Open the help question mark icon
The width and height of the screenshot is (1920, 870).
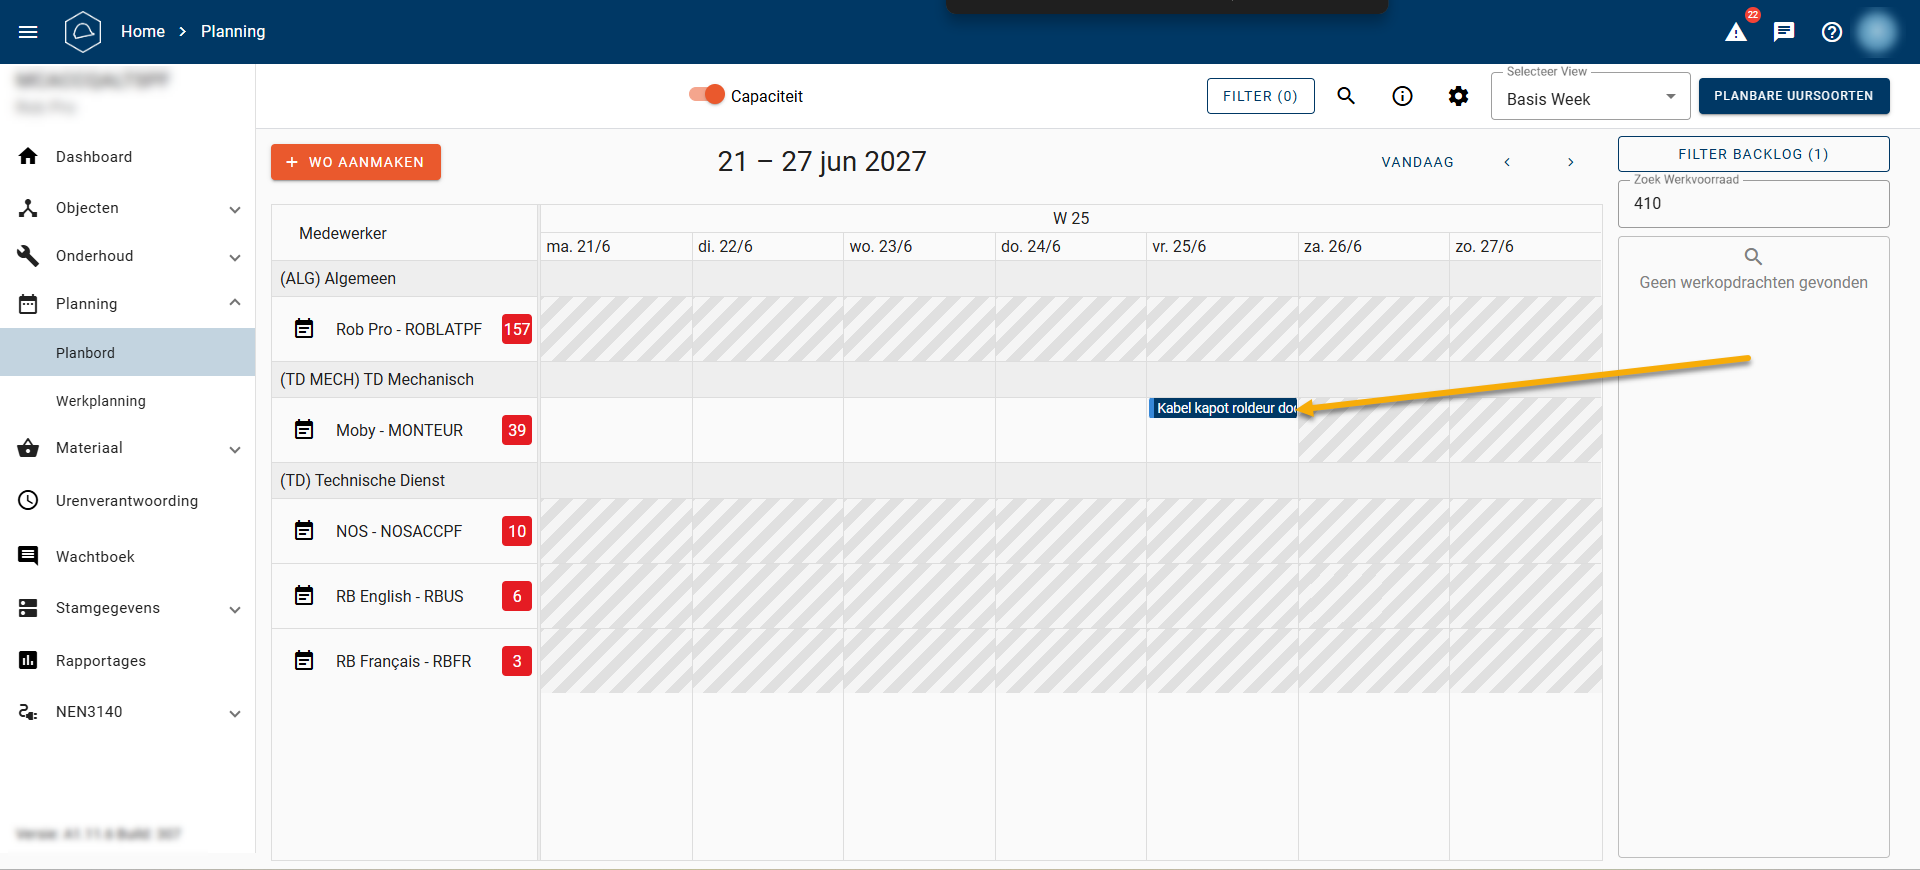point(1832,32)
